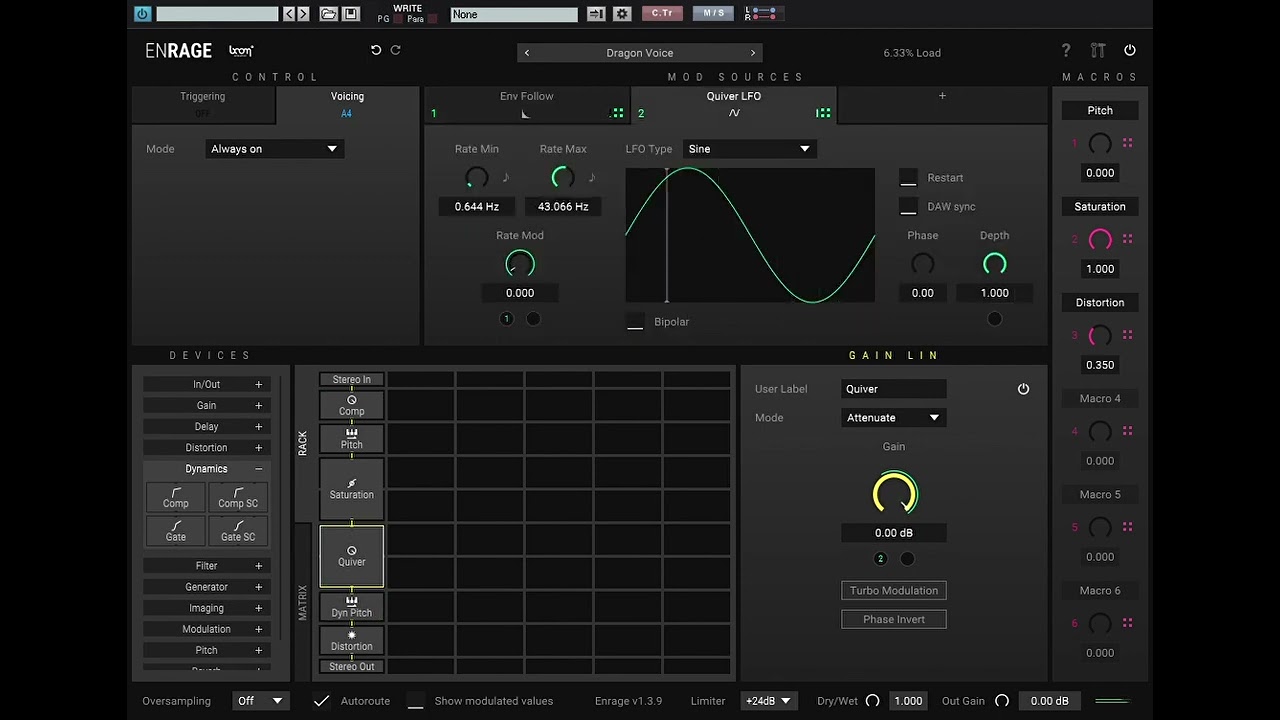Open preset folder icon in host bar
Image resolution: width=1280 pixels, height=720 pixels.
328,14
